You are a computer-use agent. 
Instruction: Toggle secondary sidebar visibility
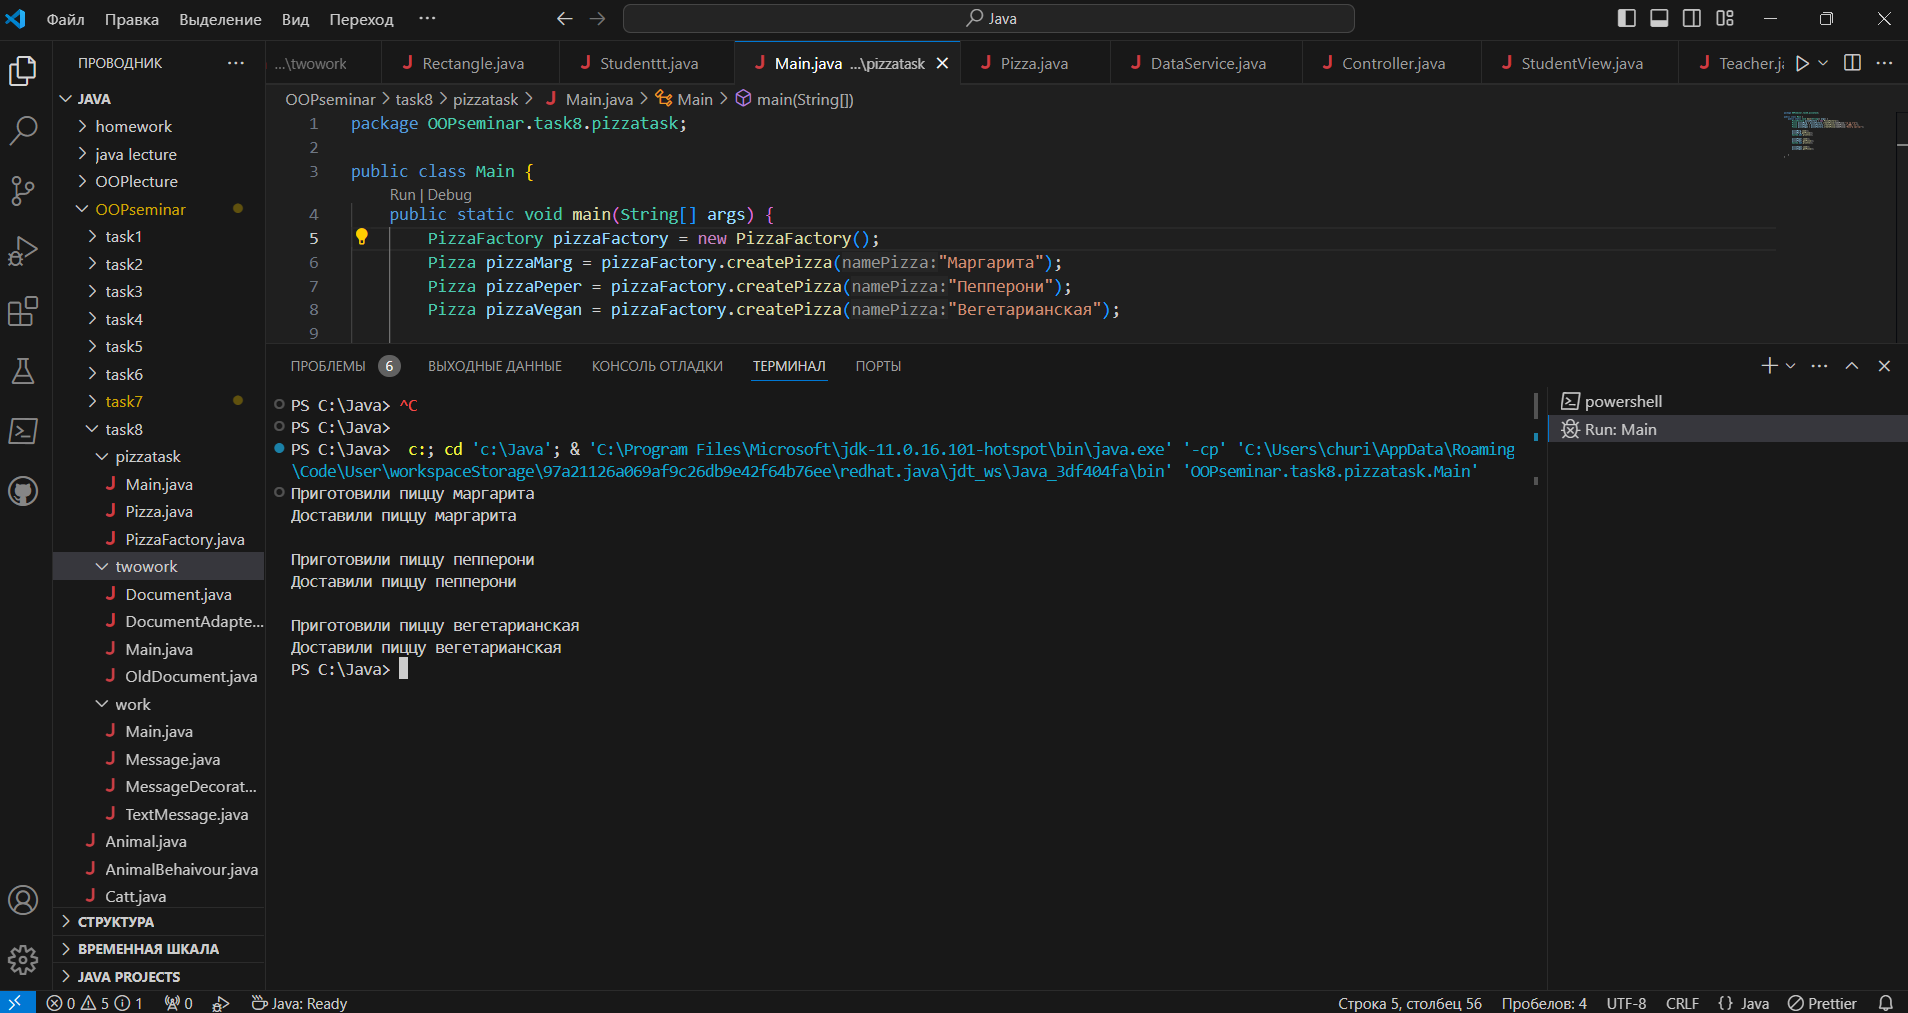1692,18
